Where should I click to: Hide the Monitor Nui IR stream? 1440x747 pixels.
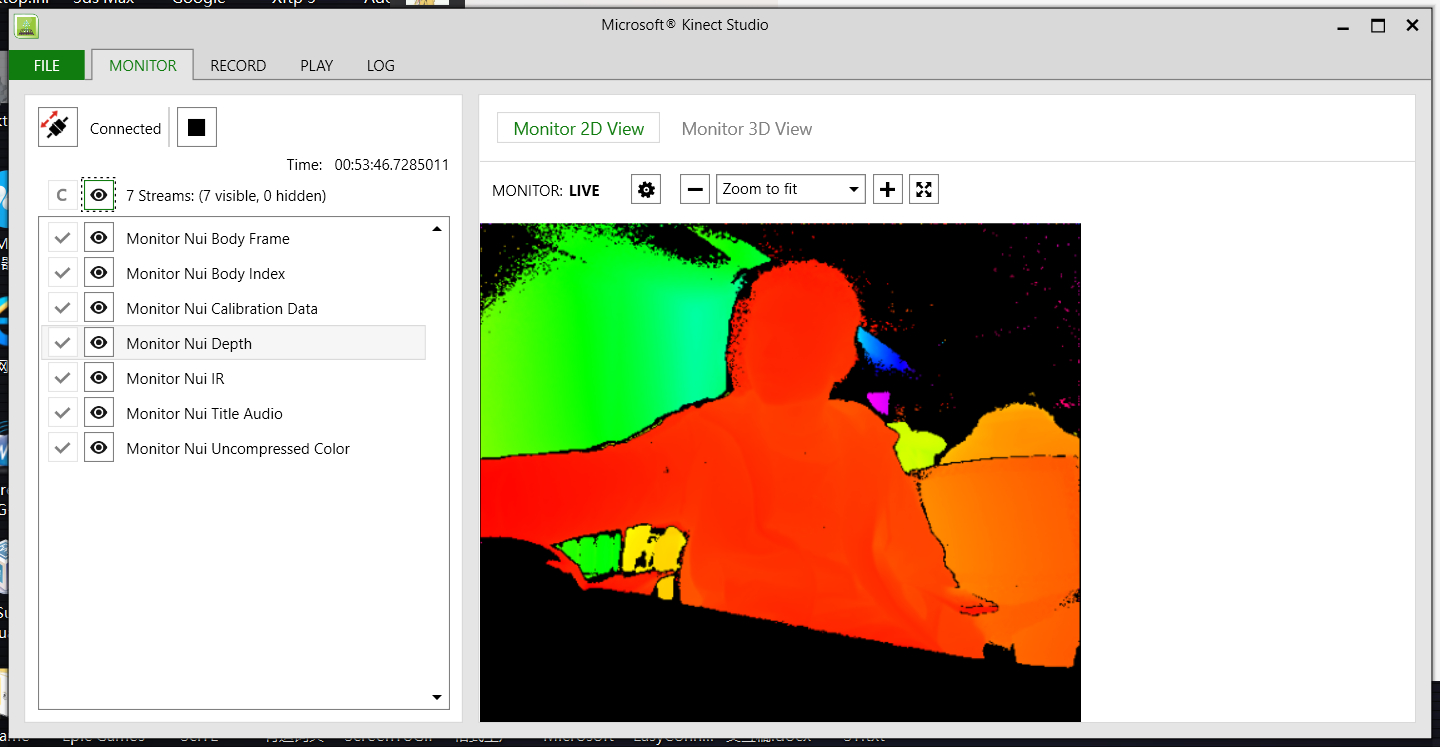pos(98,378)
